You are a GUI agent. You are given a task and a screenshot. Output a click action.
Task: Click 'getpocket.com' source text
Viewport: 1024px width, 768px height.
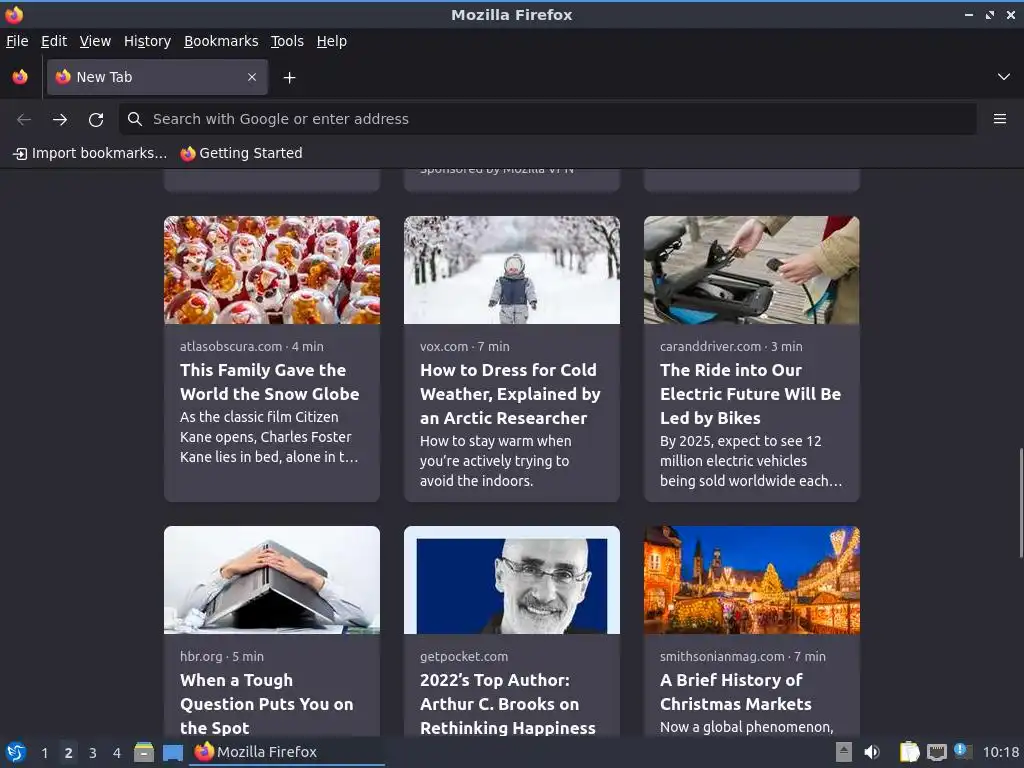(x=464, y=656)
